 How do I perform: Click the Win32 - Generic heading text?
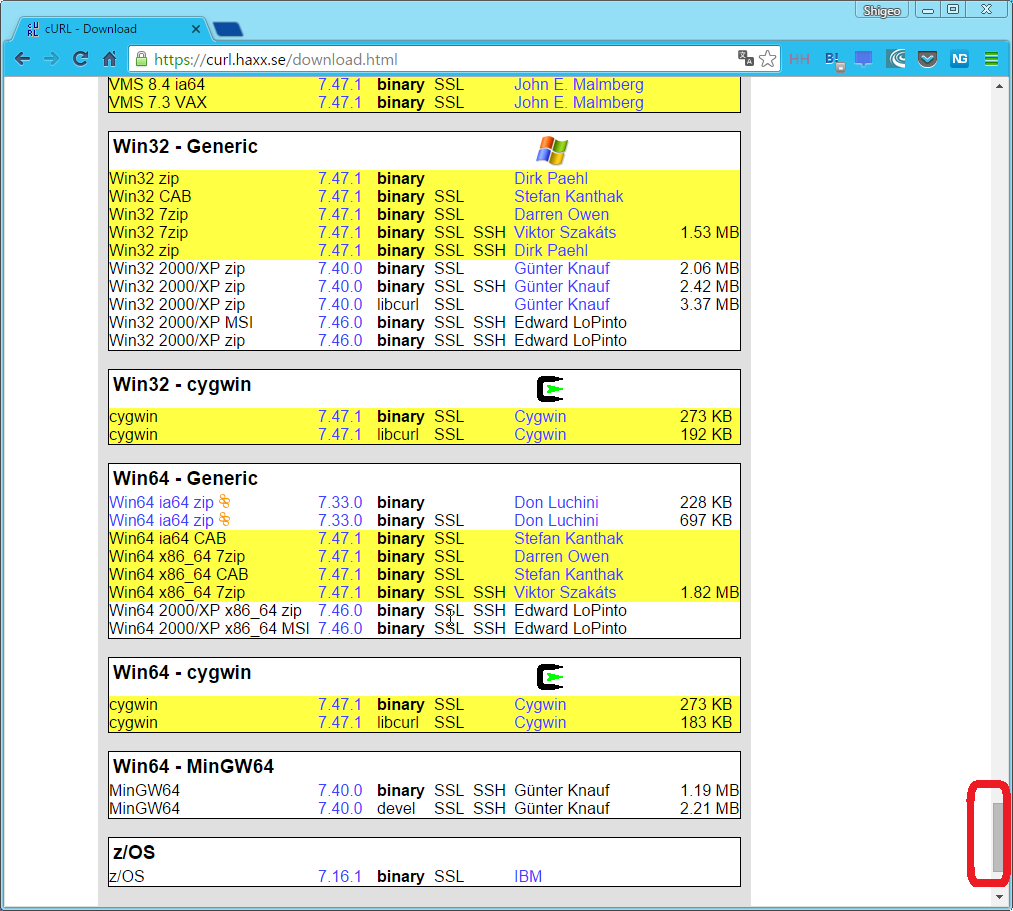coord(185,147)
